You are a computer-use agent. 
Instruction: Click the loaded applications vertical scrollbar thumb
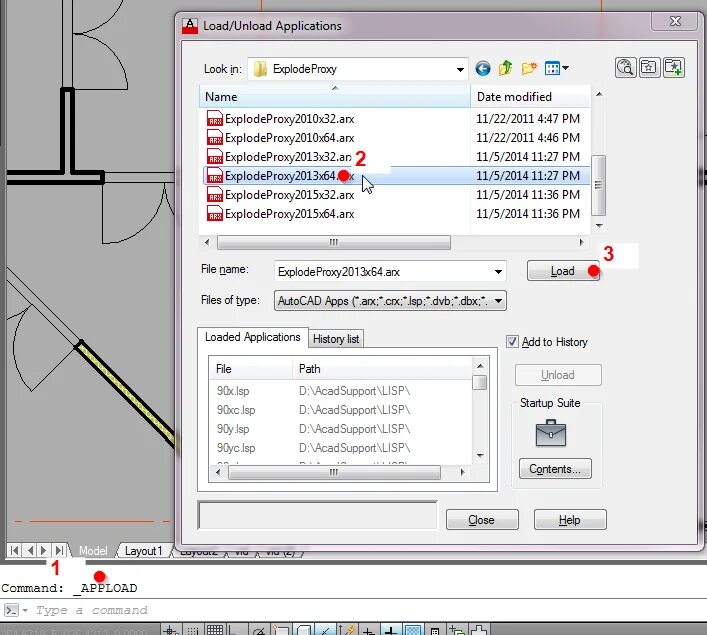pos(480,382)
